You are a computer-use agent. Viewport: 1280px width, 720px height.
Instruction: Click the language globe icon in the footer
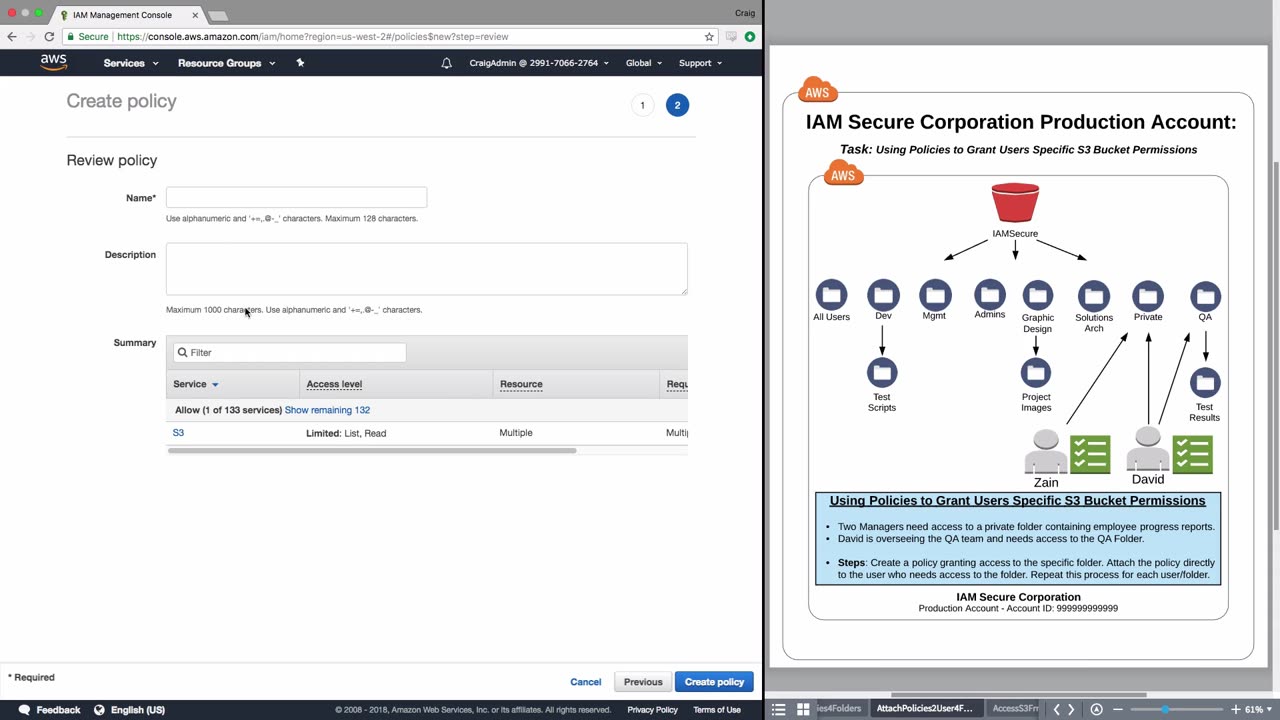tap(99, 710)
